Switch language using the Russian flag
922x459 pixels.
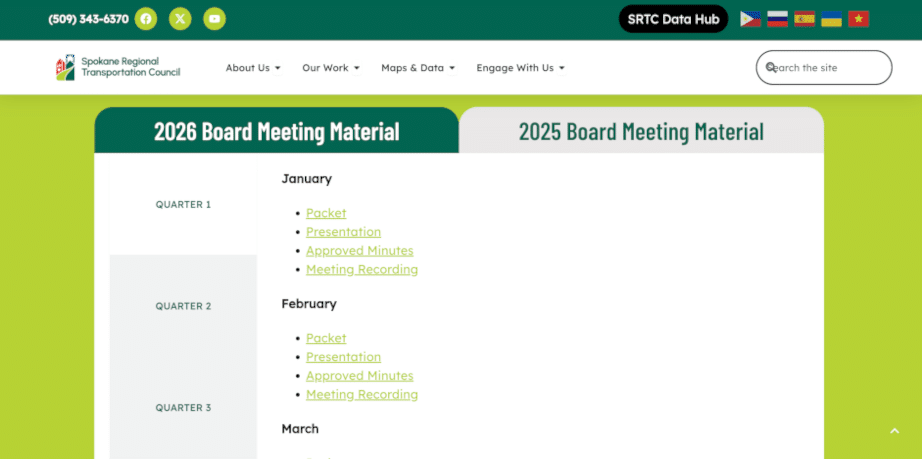777,19
